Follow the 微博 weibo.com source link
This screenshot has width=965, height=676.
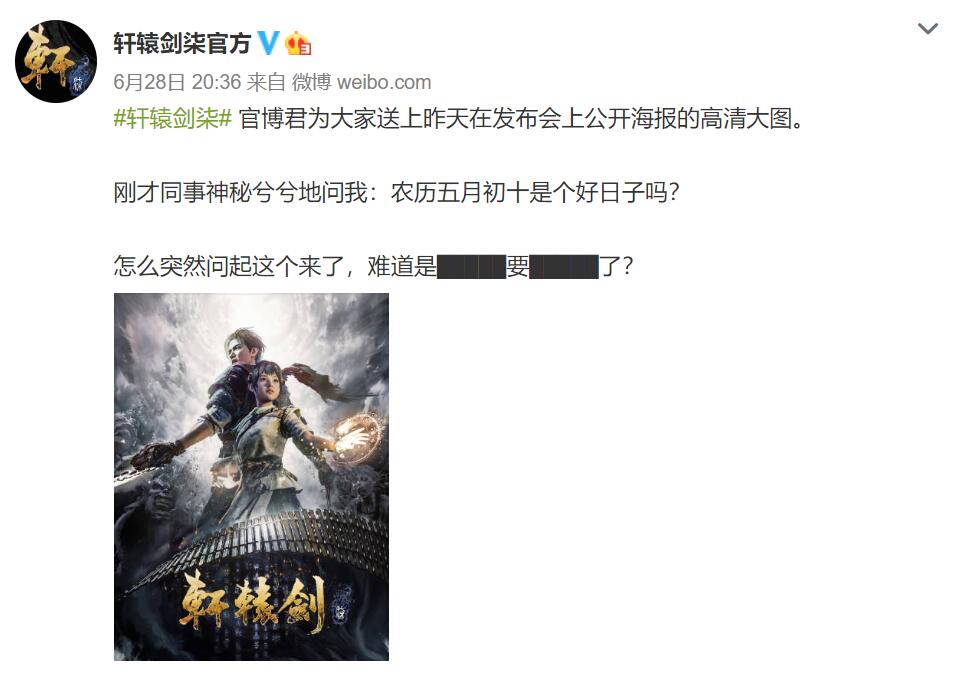361,82
